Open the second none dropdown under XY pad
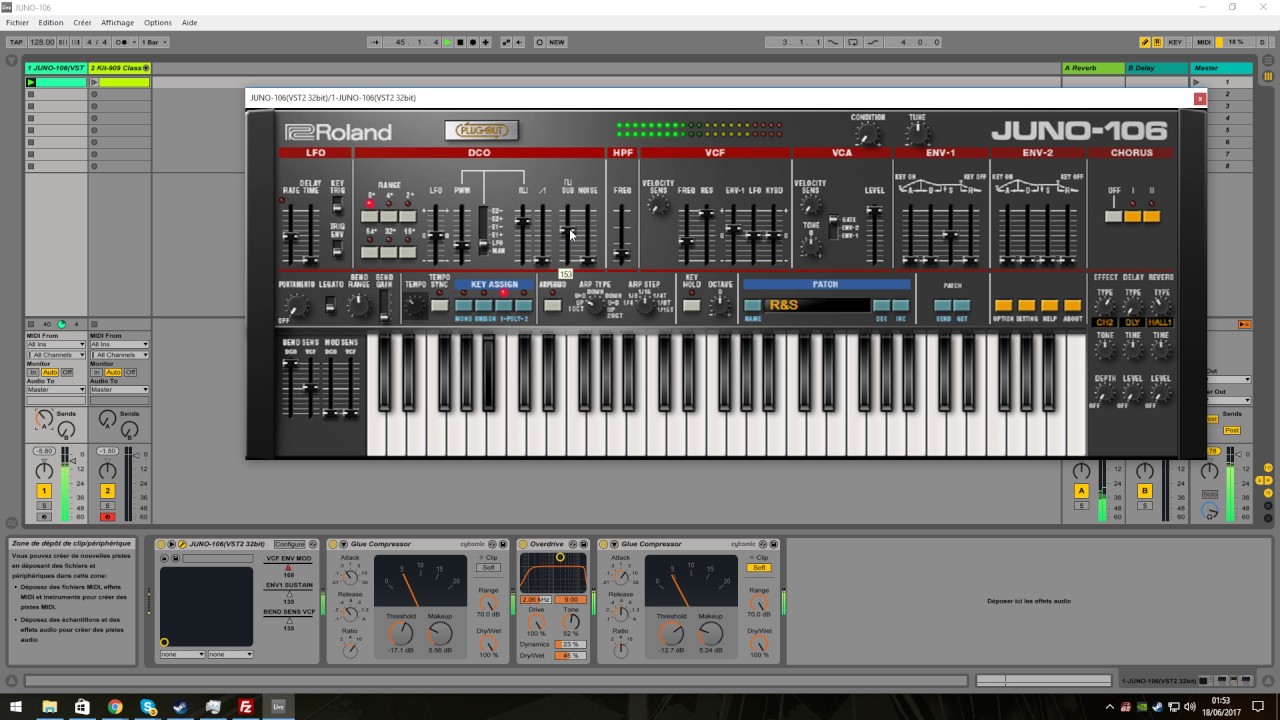1280x720 pixels. pyautogui.click(x=230, y=654)
